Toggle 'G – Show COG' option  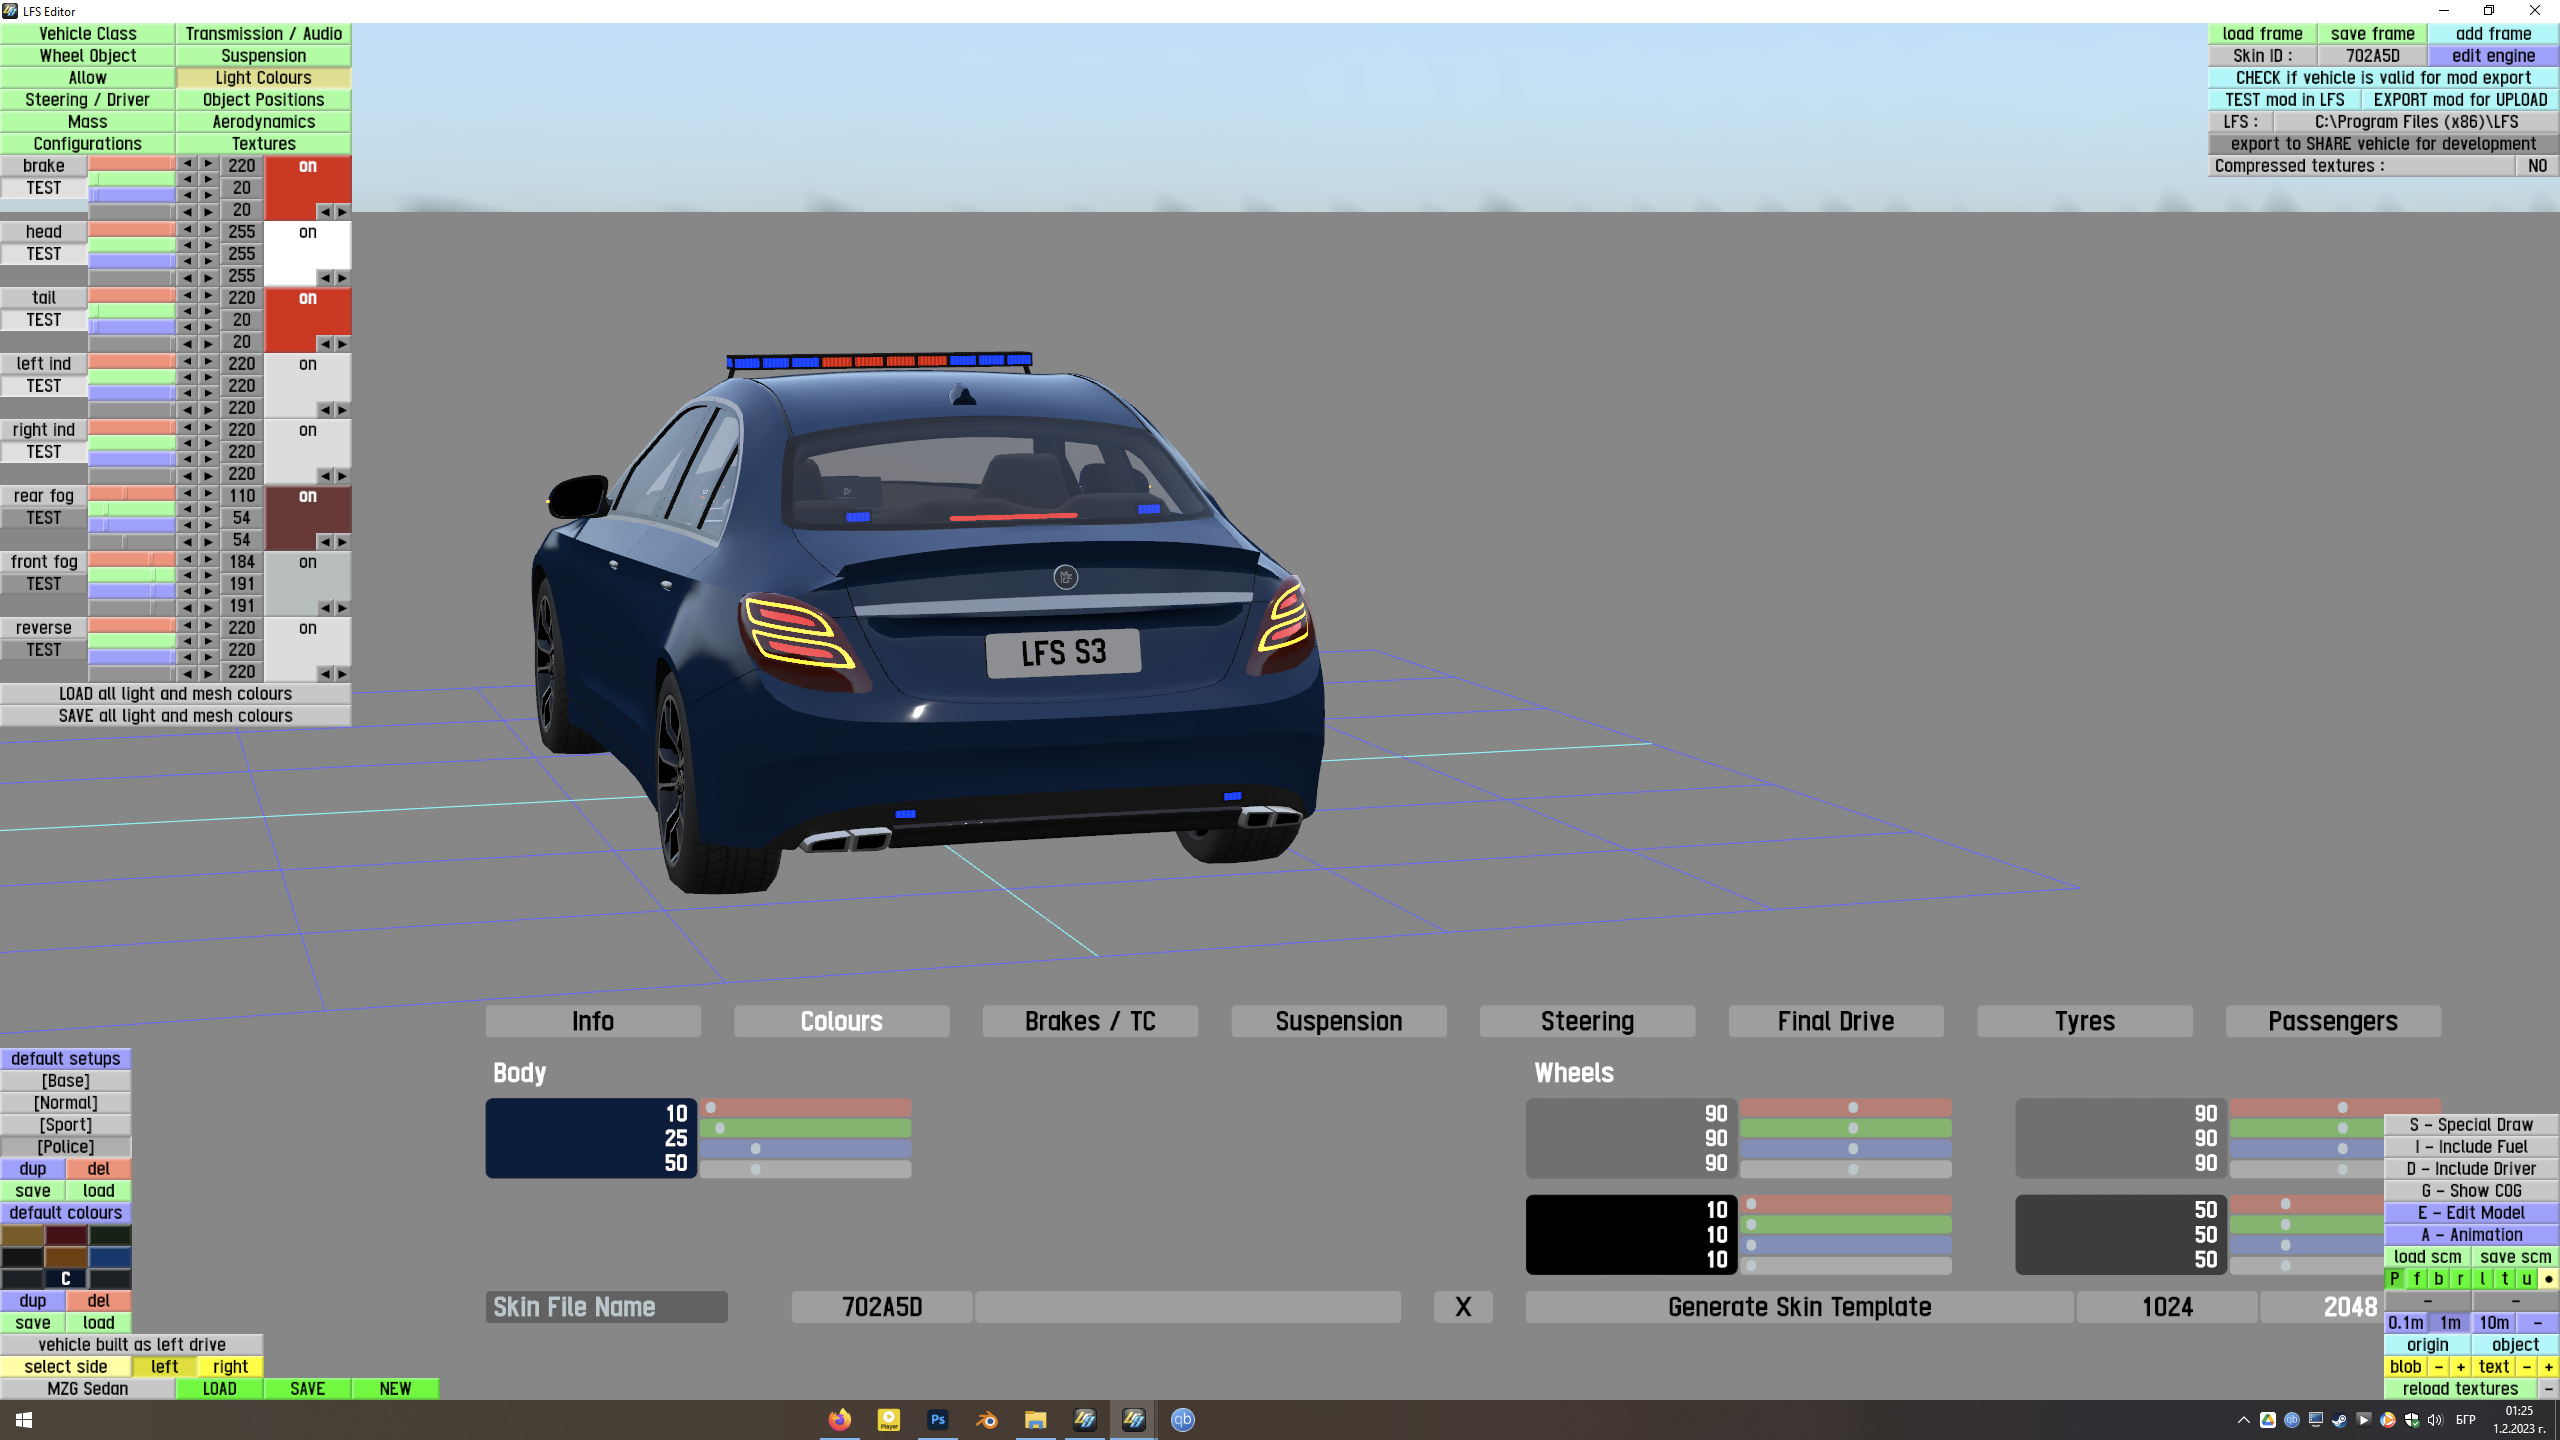(x=2471, y=1191)
